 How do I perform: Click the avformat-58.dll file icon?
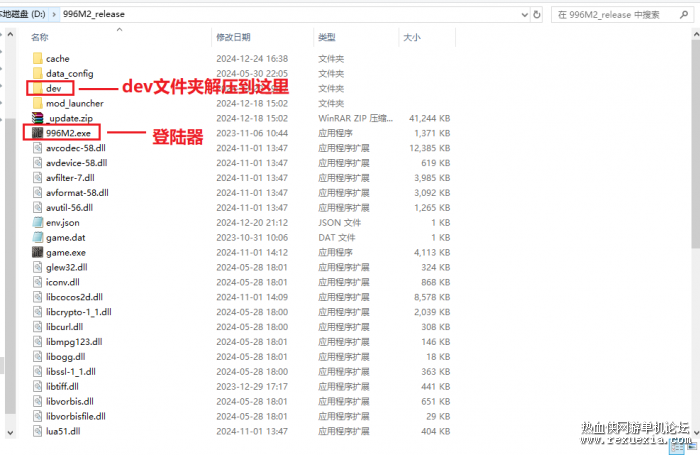pos(38,192)
